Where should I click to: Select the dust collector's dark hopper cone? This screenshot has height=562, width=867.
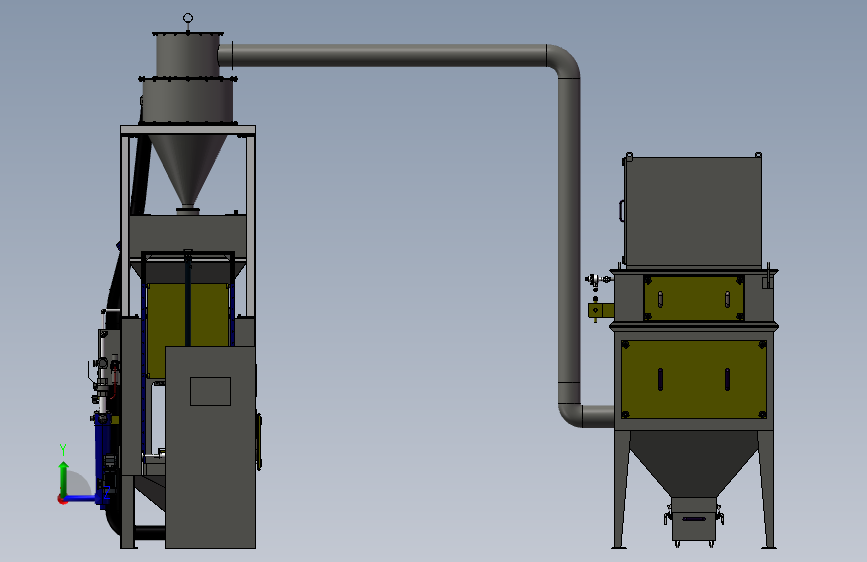tap(694, 464)
